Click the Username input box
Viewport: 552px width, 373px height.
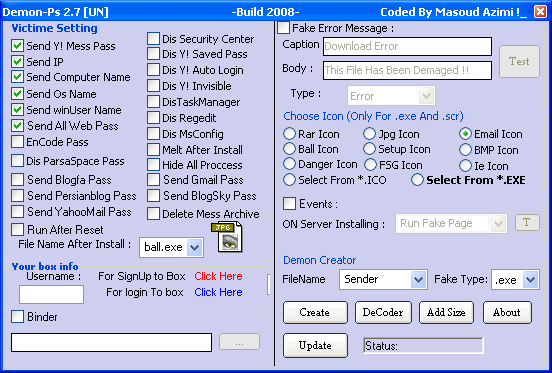(x=51, y=294)
